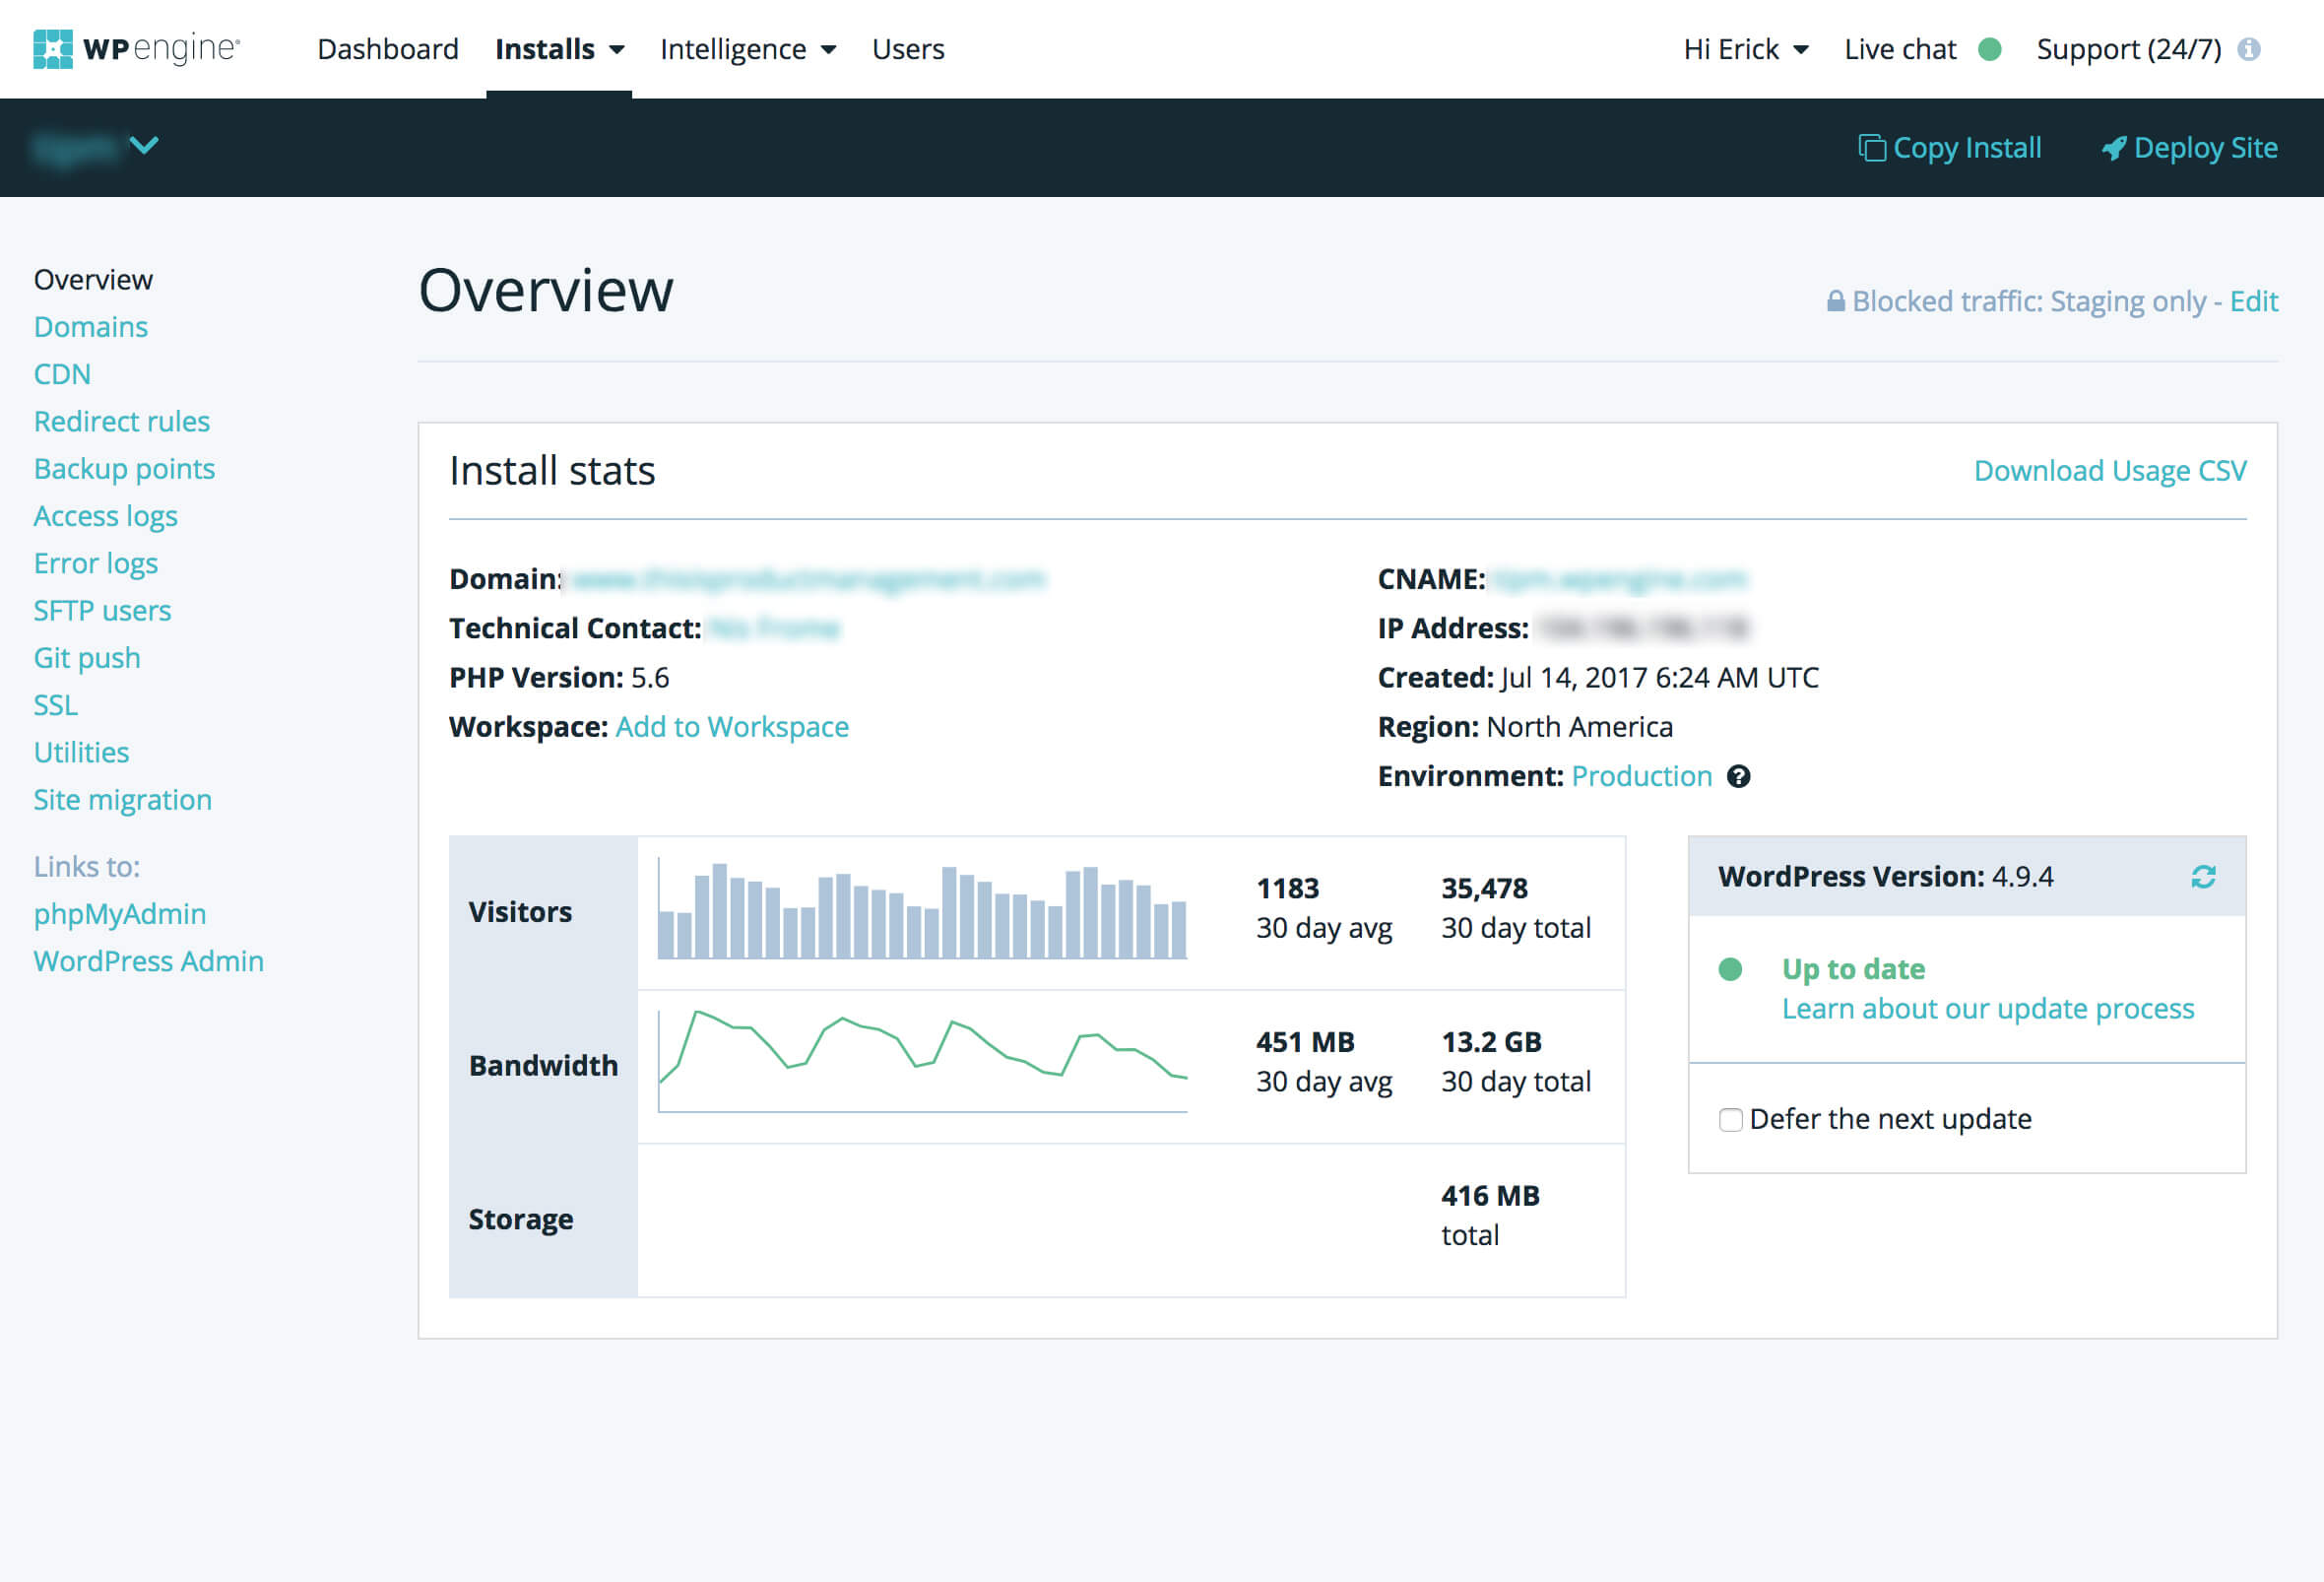Click the Support info icon
The height and width of the screenshot is (1582, 2324).
(x=2249, y=49)
